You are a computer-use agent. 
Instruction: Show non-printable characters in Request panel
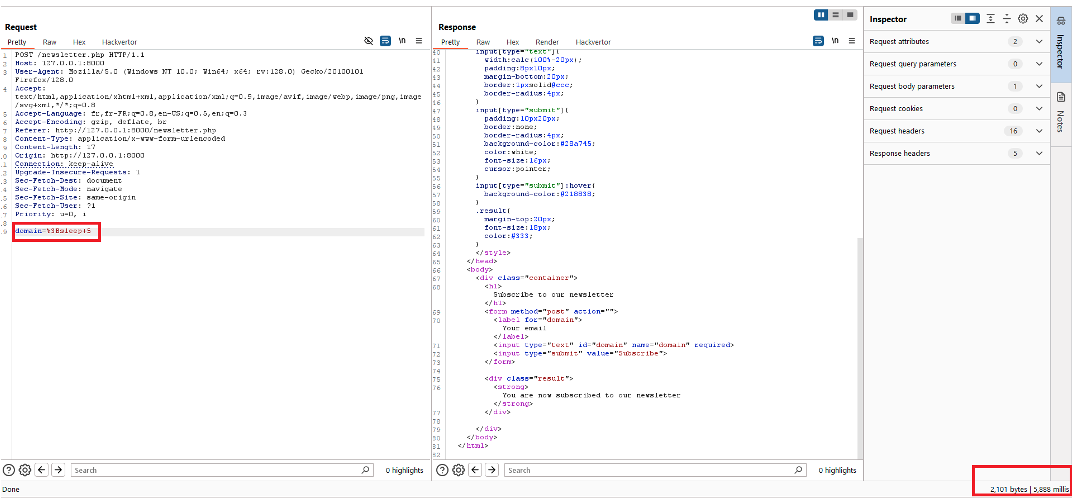(x=401, y=42)
